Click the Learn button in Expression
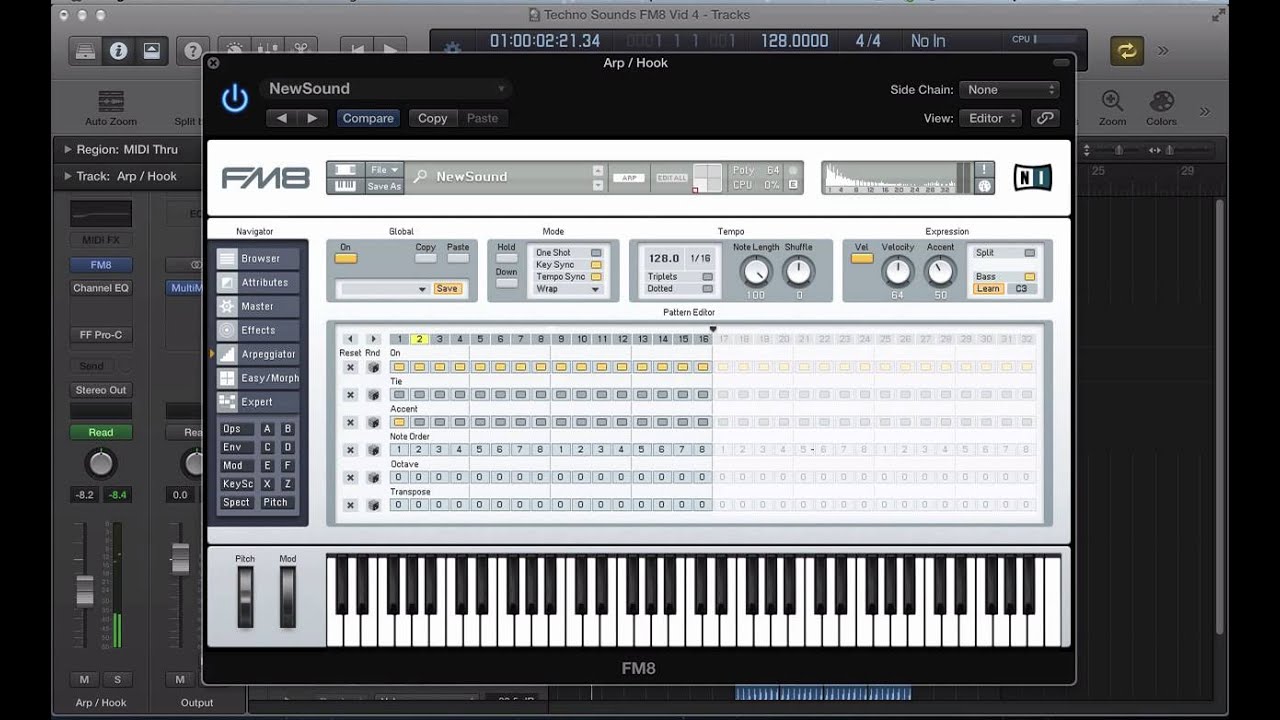The image size is (1280, 720). [x=988, y=289]
